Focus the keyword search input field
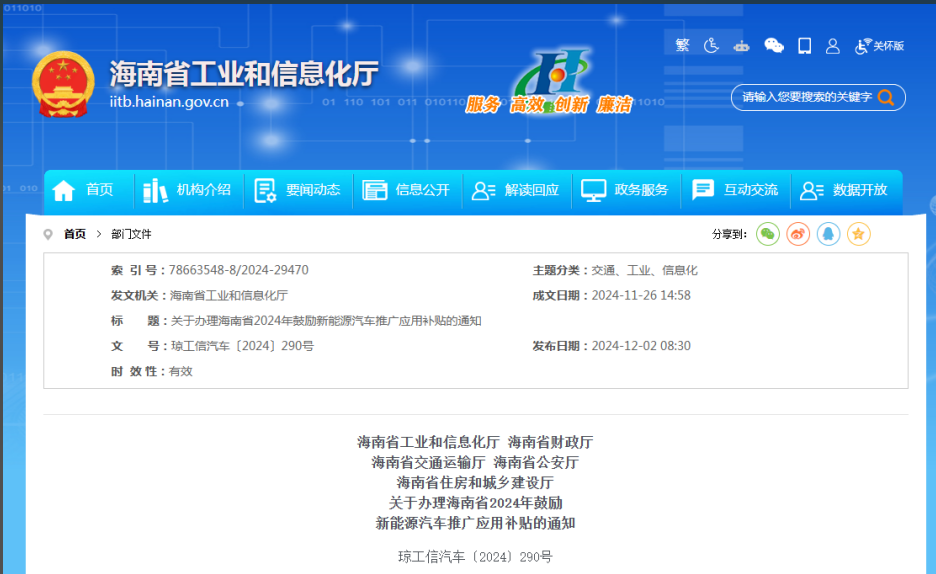Viewport: 936px width, 574px height. tap(806, 97)
